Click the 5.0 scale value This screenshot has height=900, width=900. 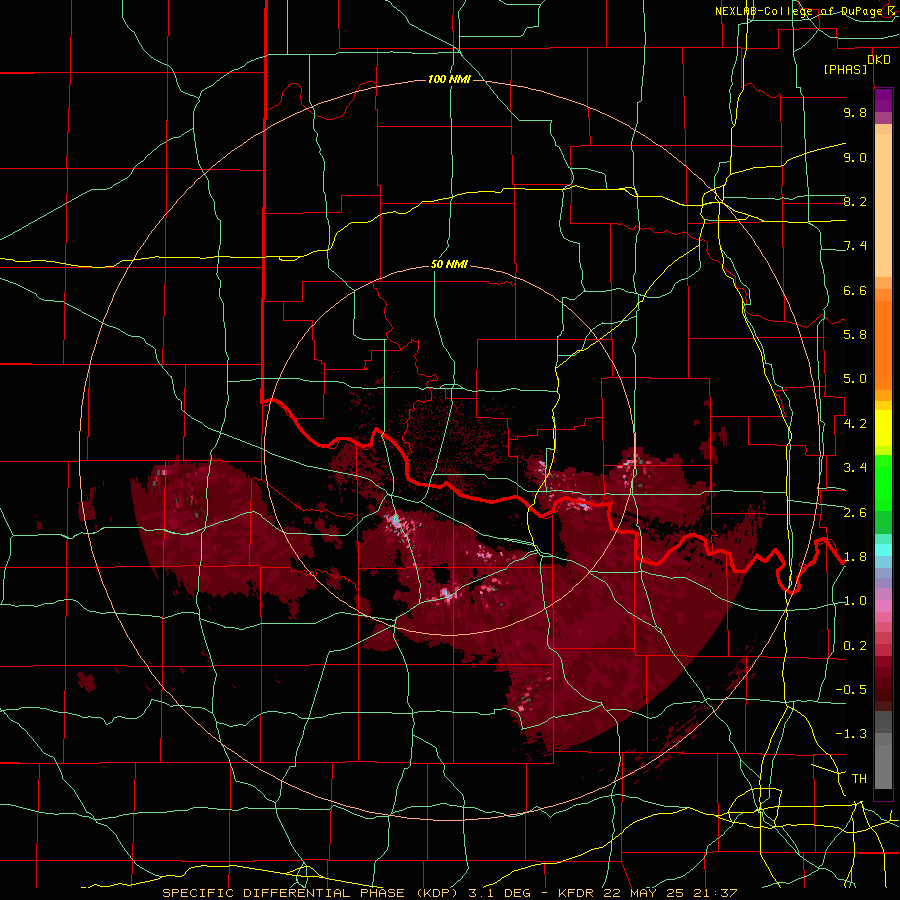855,379
